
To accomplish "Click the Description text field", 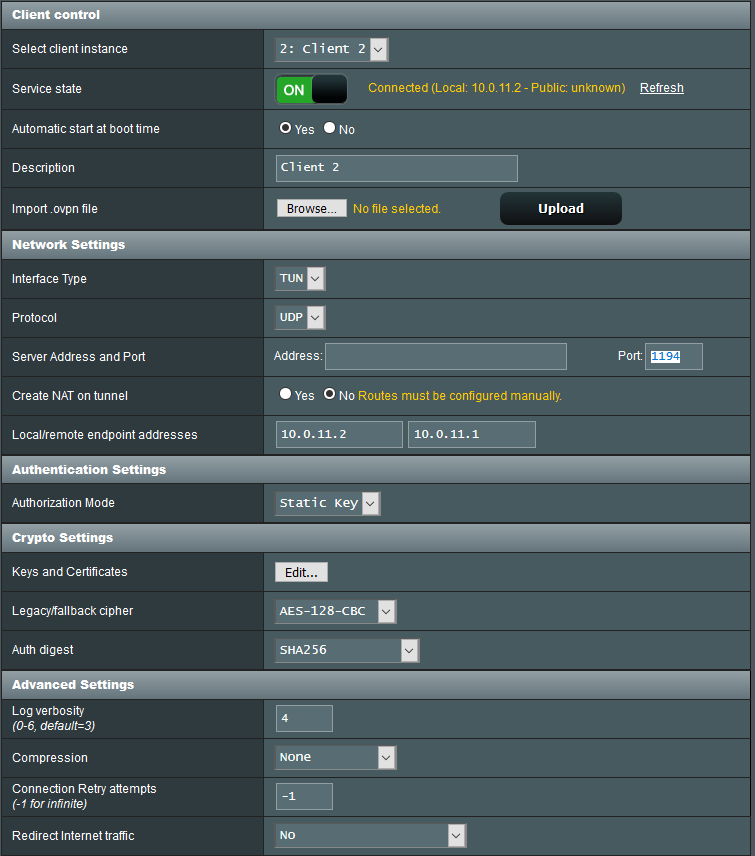I will click(396, 168).
